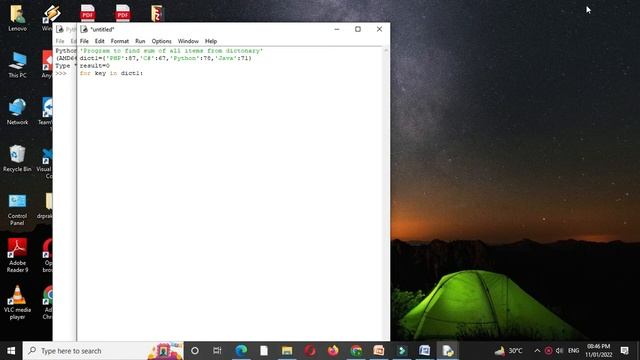Select the first PDF file desktop icon
Screen dimensions: 640x360
click(88, 13)
